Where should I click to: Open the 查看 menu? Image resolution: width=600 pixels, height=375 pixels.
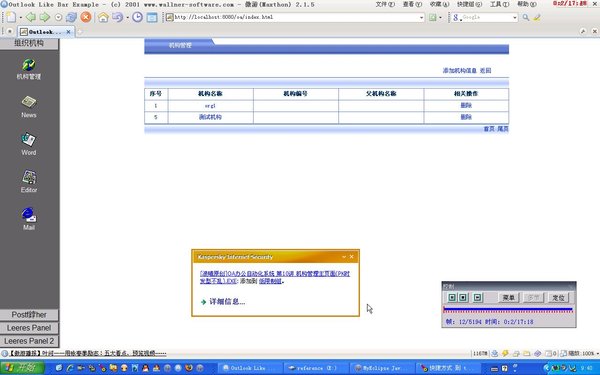pos(412,4)
